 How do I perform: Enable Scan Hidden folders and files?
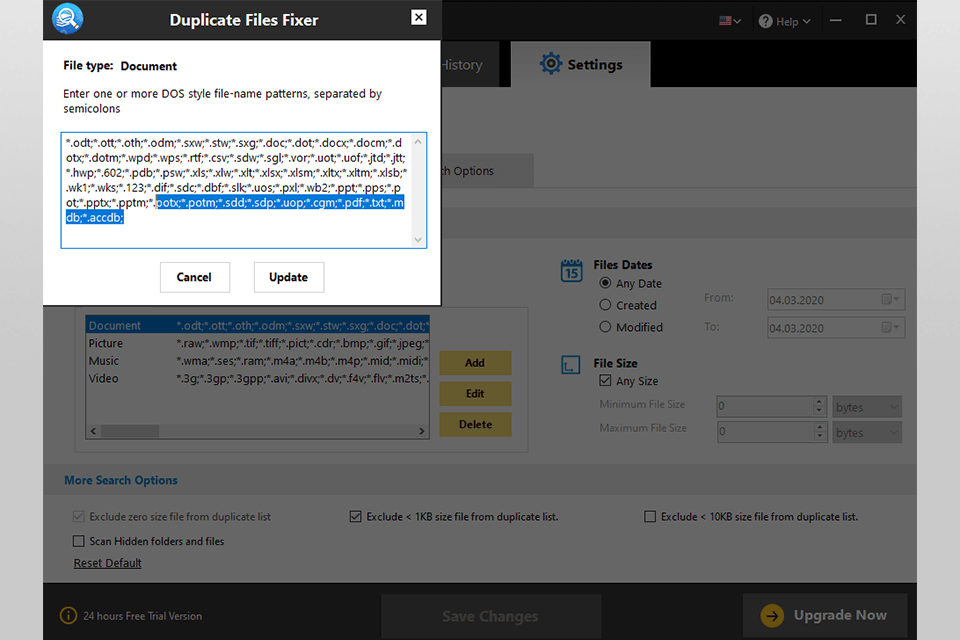[x=78, y=541]
